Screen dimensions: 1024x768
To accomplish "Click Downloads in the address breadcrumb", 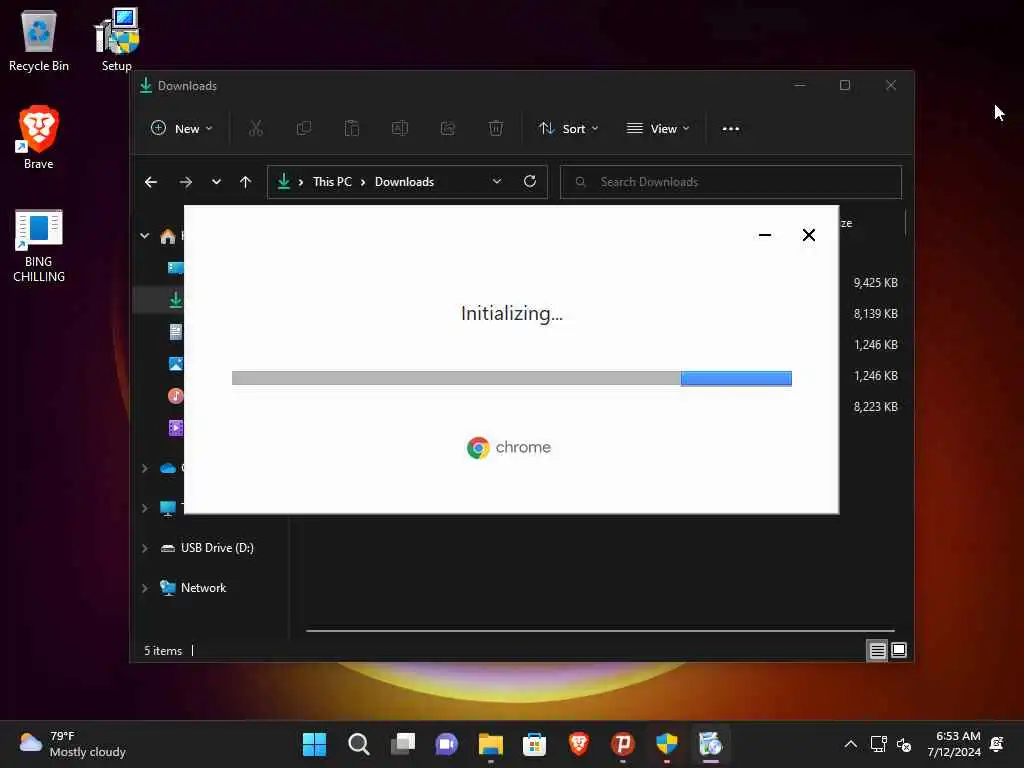I will 404,182.
